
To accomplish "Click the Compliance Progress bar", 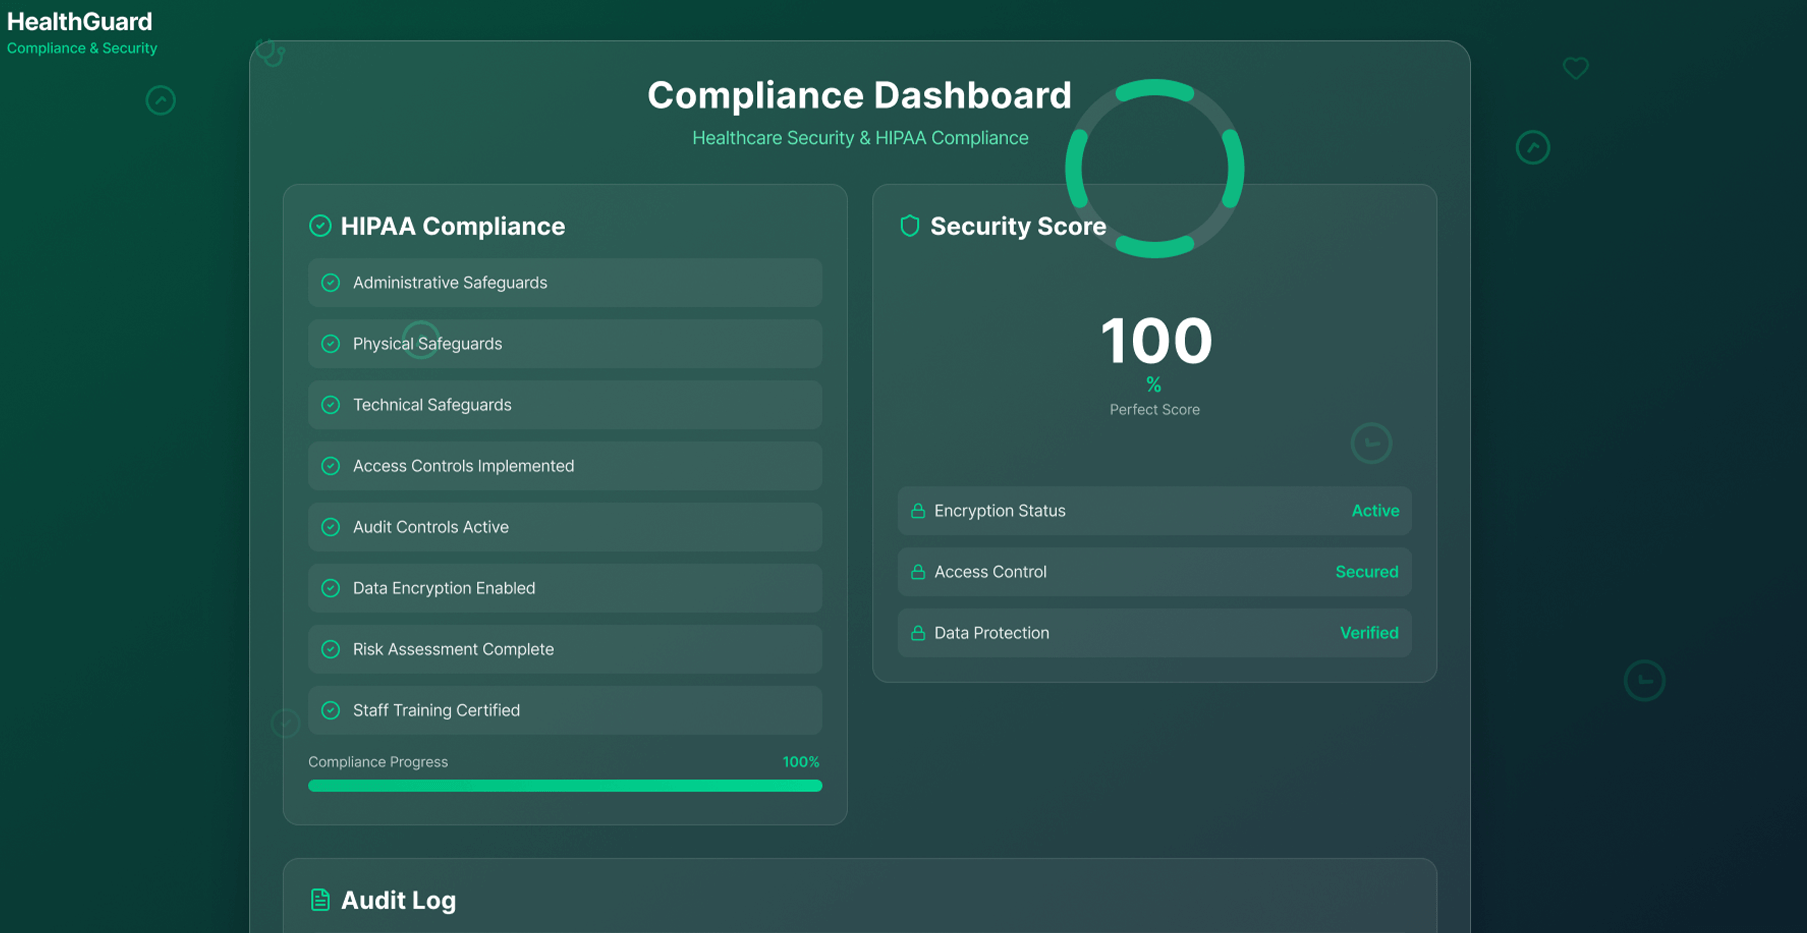I will tap(565, 786).
